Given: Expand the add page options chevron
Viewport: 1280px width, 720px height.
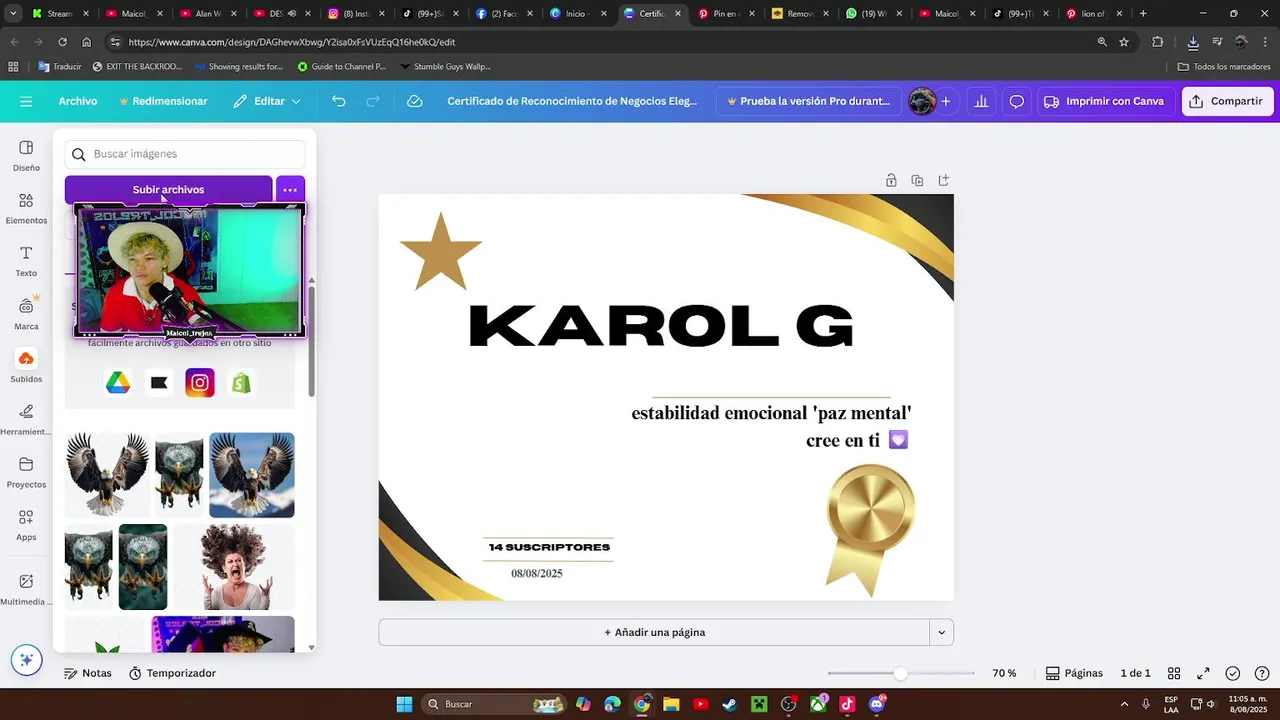Looking at the screenshot, I should [x=940, y=632].
